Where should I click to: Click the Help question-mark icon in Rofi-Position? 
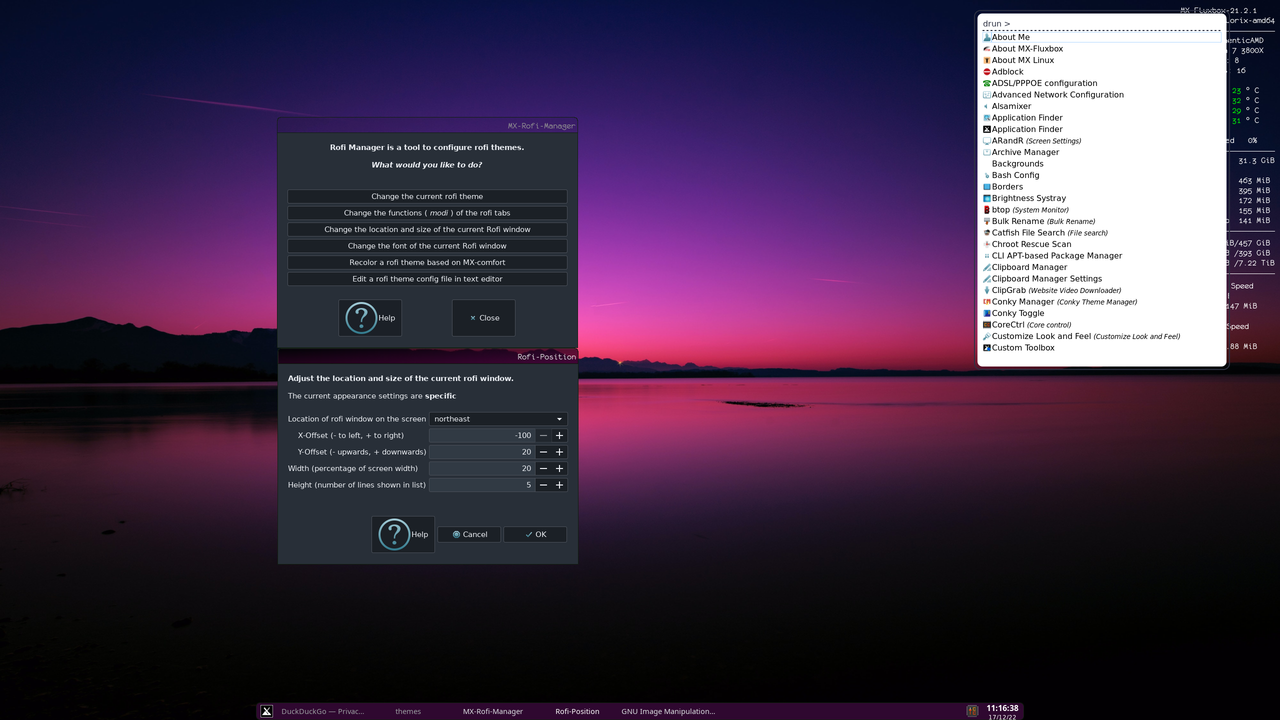click(x=393, y=534)
